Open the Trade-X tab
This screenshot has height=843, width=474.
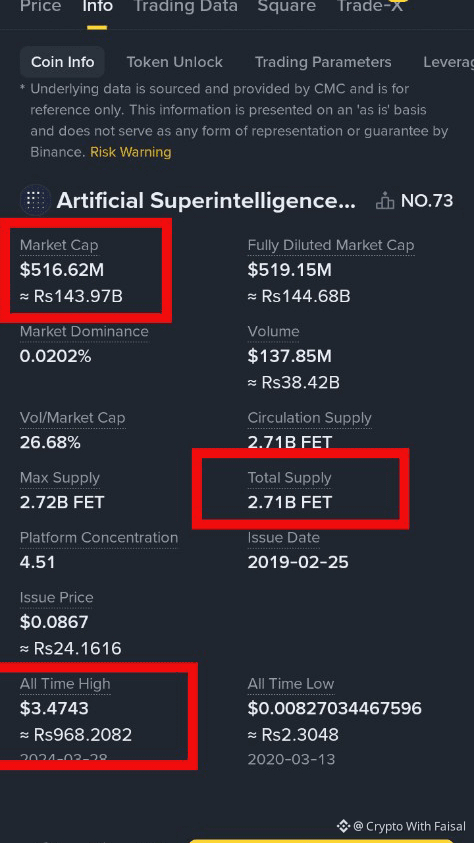pyautogui.click(x=369, y=6)
